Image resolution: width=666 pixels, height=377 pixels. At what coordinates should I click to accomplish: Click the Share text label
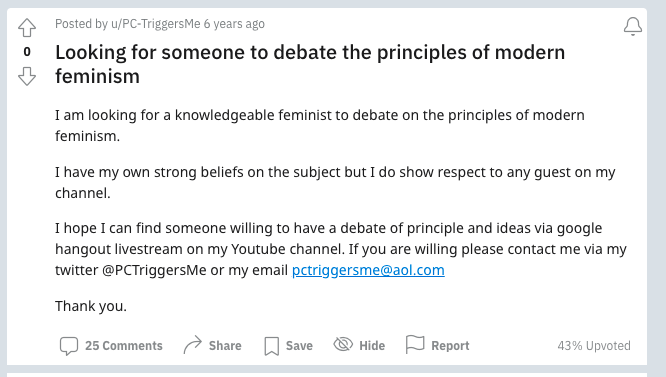point(225,346)
